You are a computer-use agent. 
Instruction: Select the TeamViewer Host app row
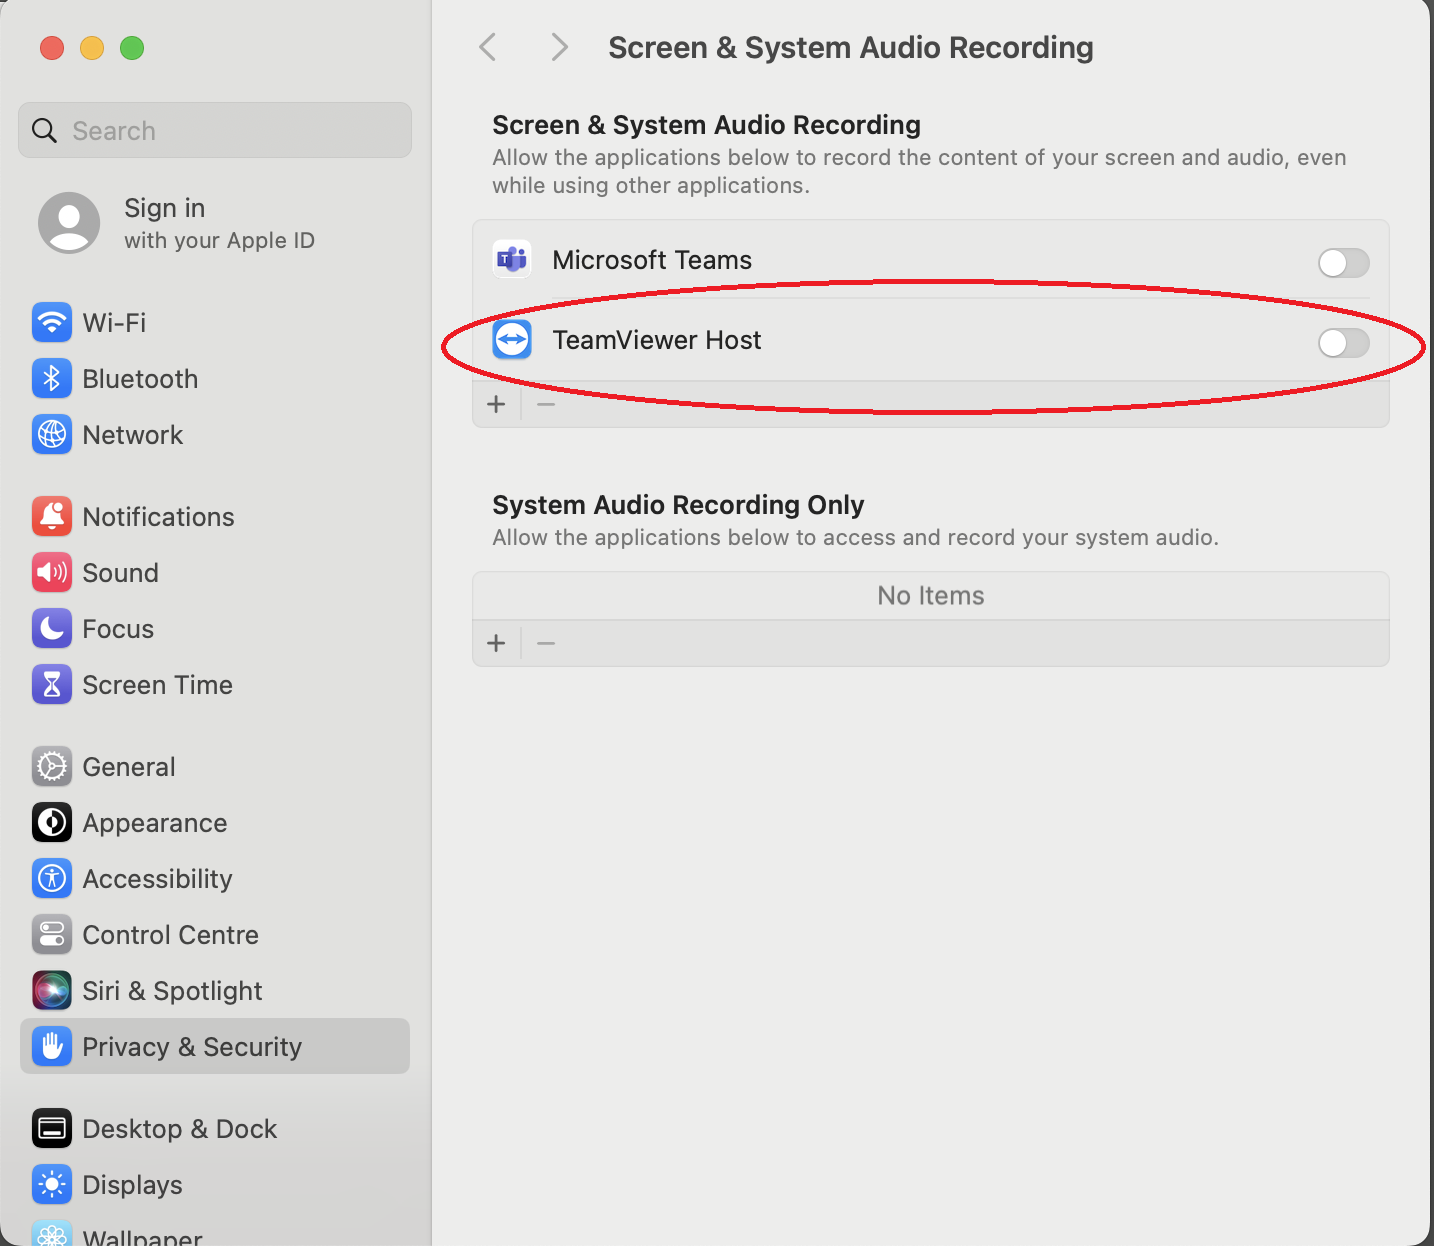800,340
